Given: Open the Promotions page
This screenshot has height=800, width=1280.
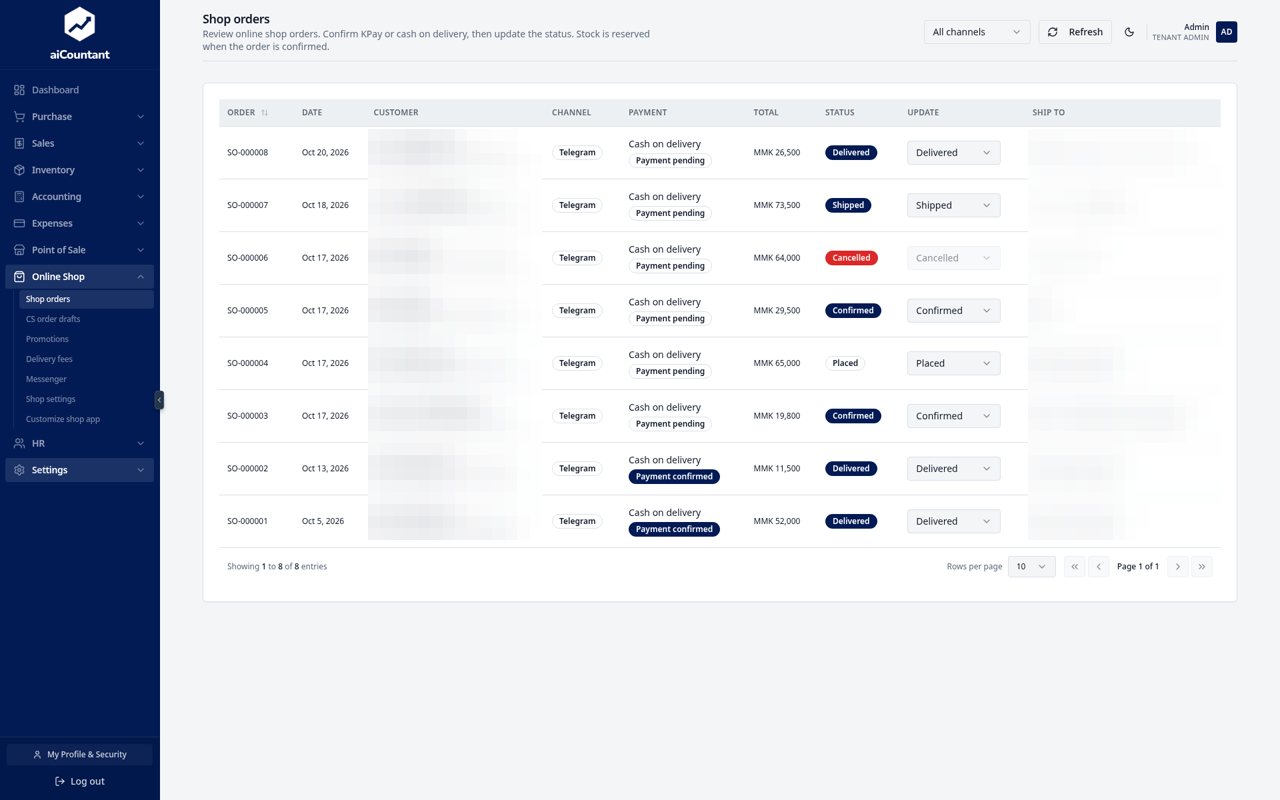Looking at the screenshot, I should [x=86, y=339].
